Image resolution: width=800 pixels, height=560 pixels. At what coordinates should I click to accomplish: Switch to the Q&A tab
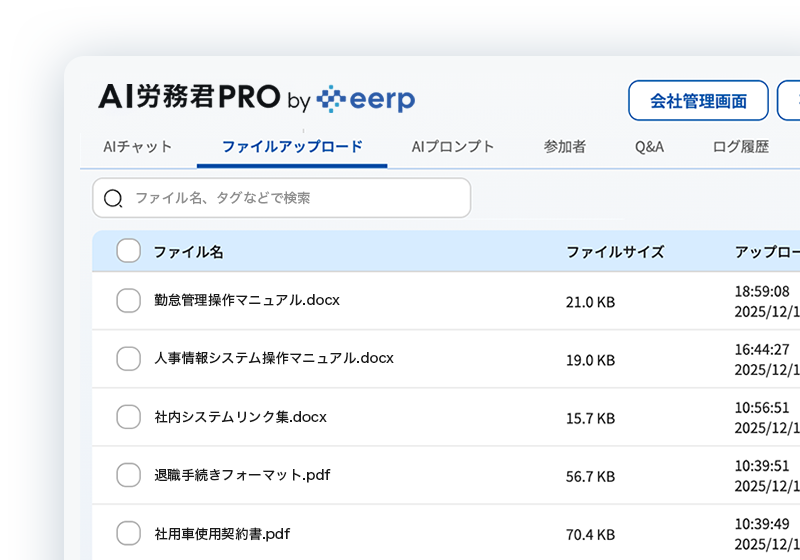pyautogui.click(x=649, y=147)
